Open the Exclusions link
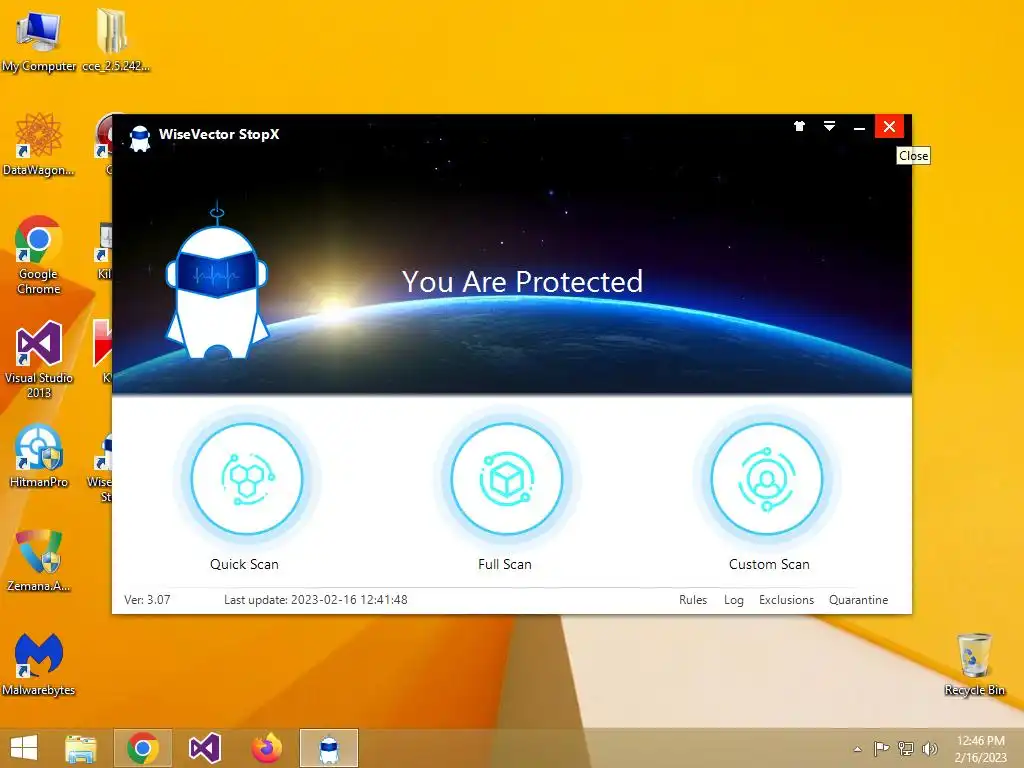The height and width of the screenshot is (768, 1024). click(786, 600)
